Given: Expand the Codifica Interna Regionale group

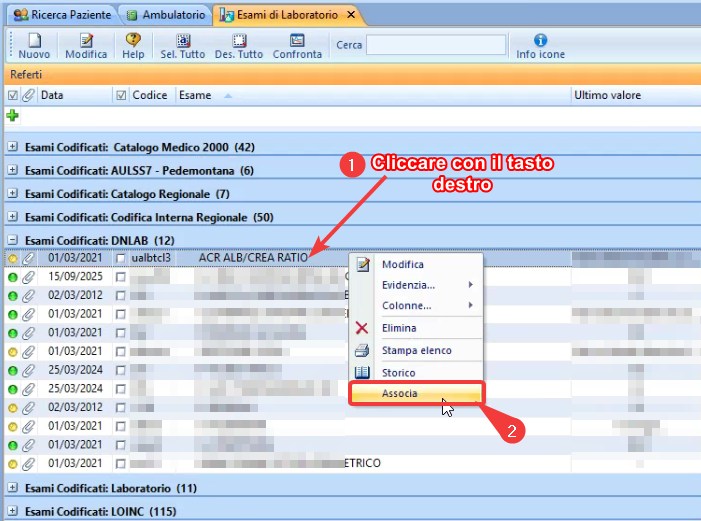Looking at the screenshot, I should coord(13,216).
